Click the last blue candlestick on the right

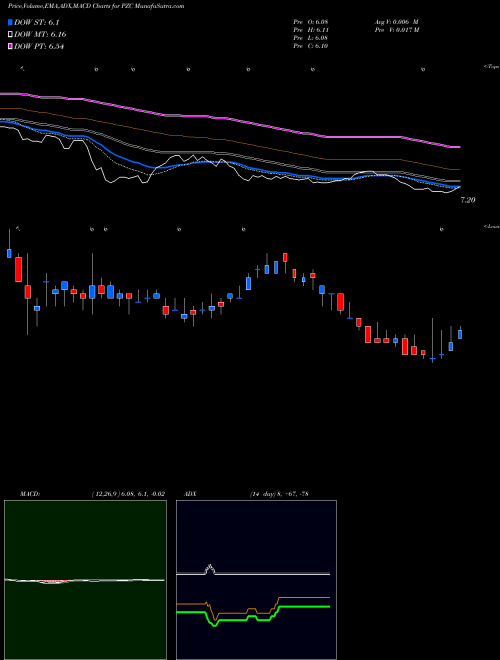click(x=460, y=334)
